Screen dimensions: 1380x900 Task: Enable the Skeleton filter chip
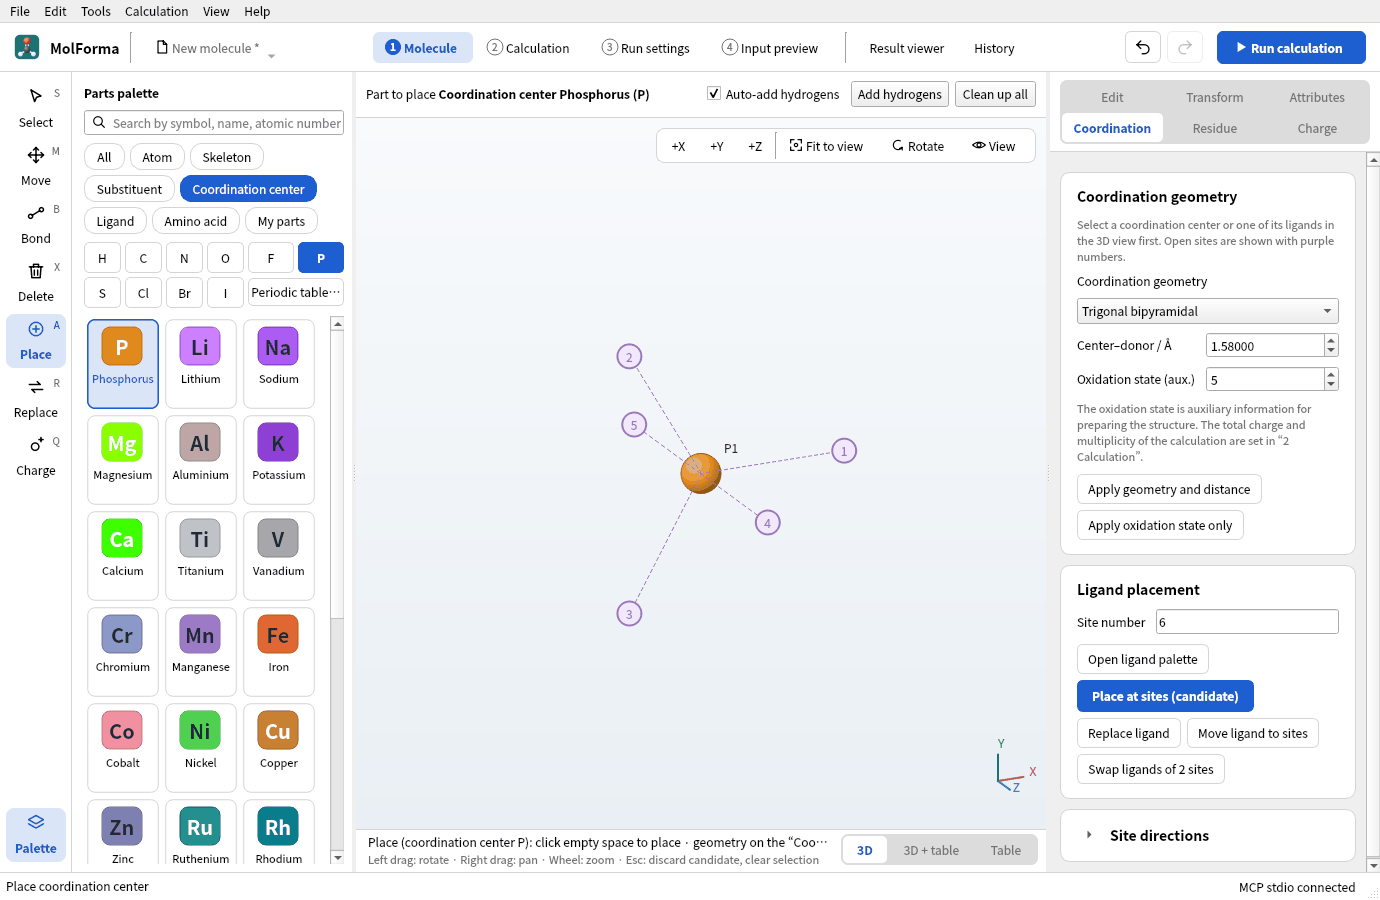click(x=227, y=157)
